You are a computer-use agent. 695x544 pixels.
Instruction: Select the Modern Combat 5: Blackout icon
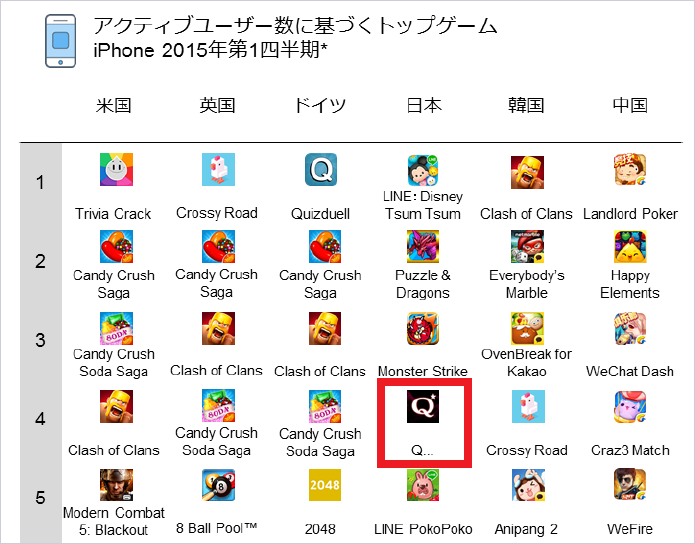coord(116,485)
